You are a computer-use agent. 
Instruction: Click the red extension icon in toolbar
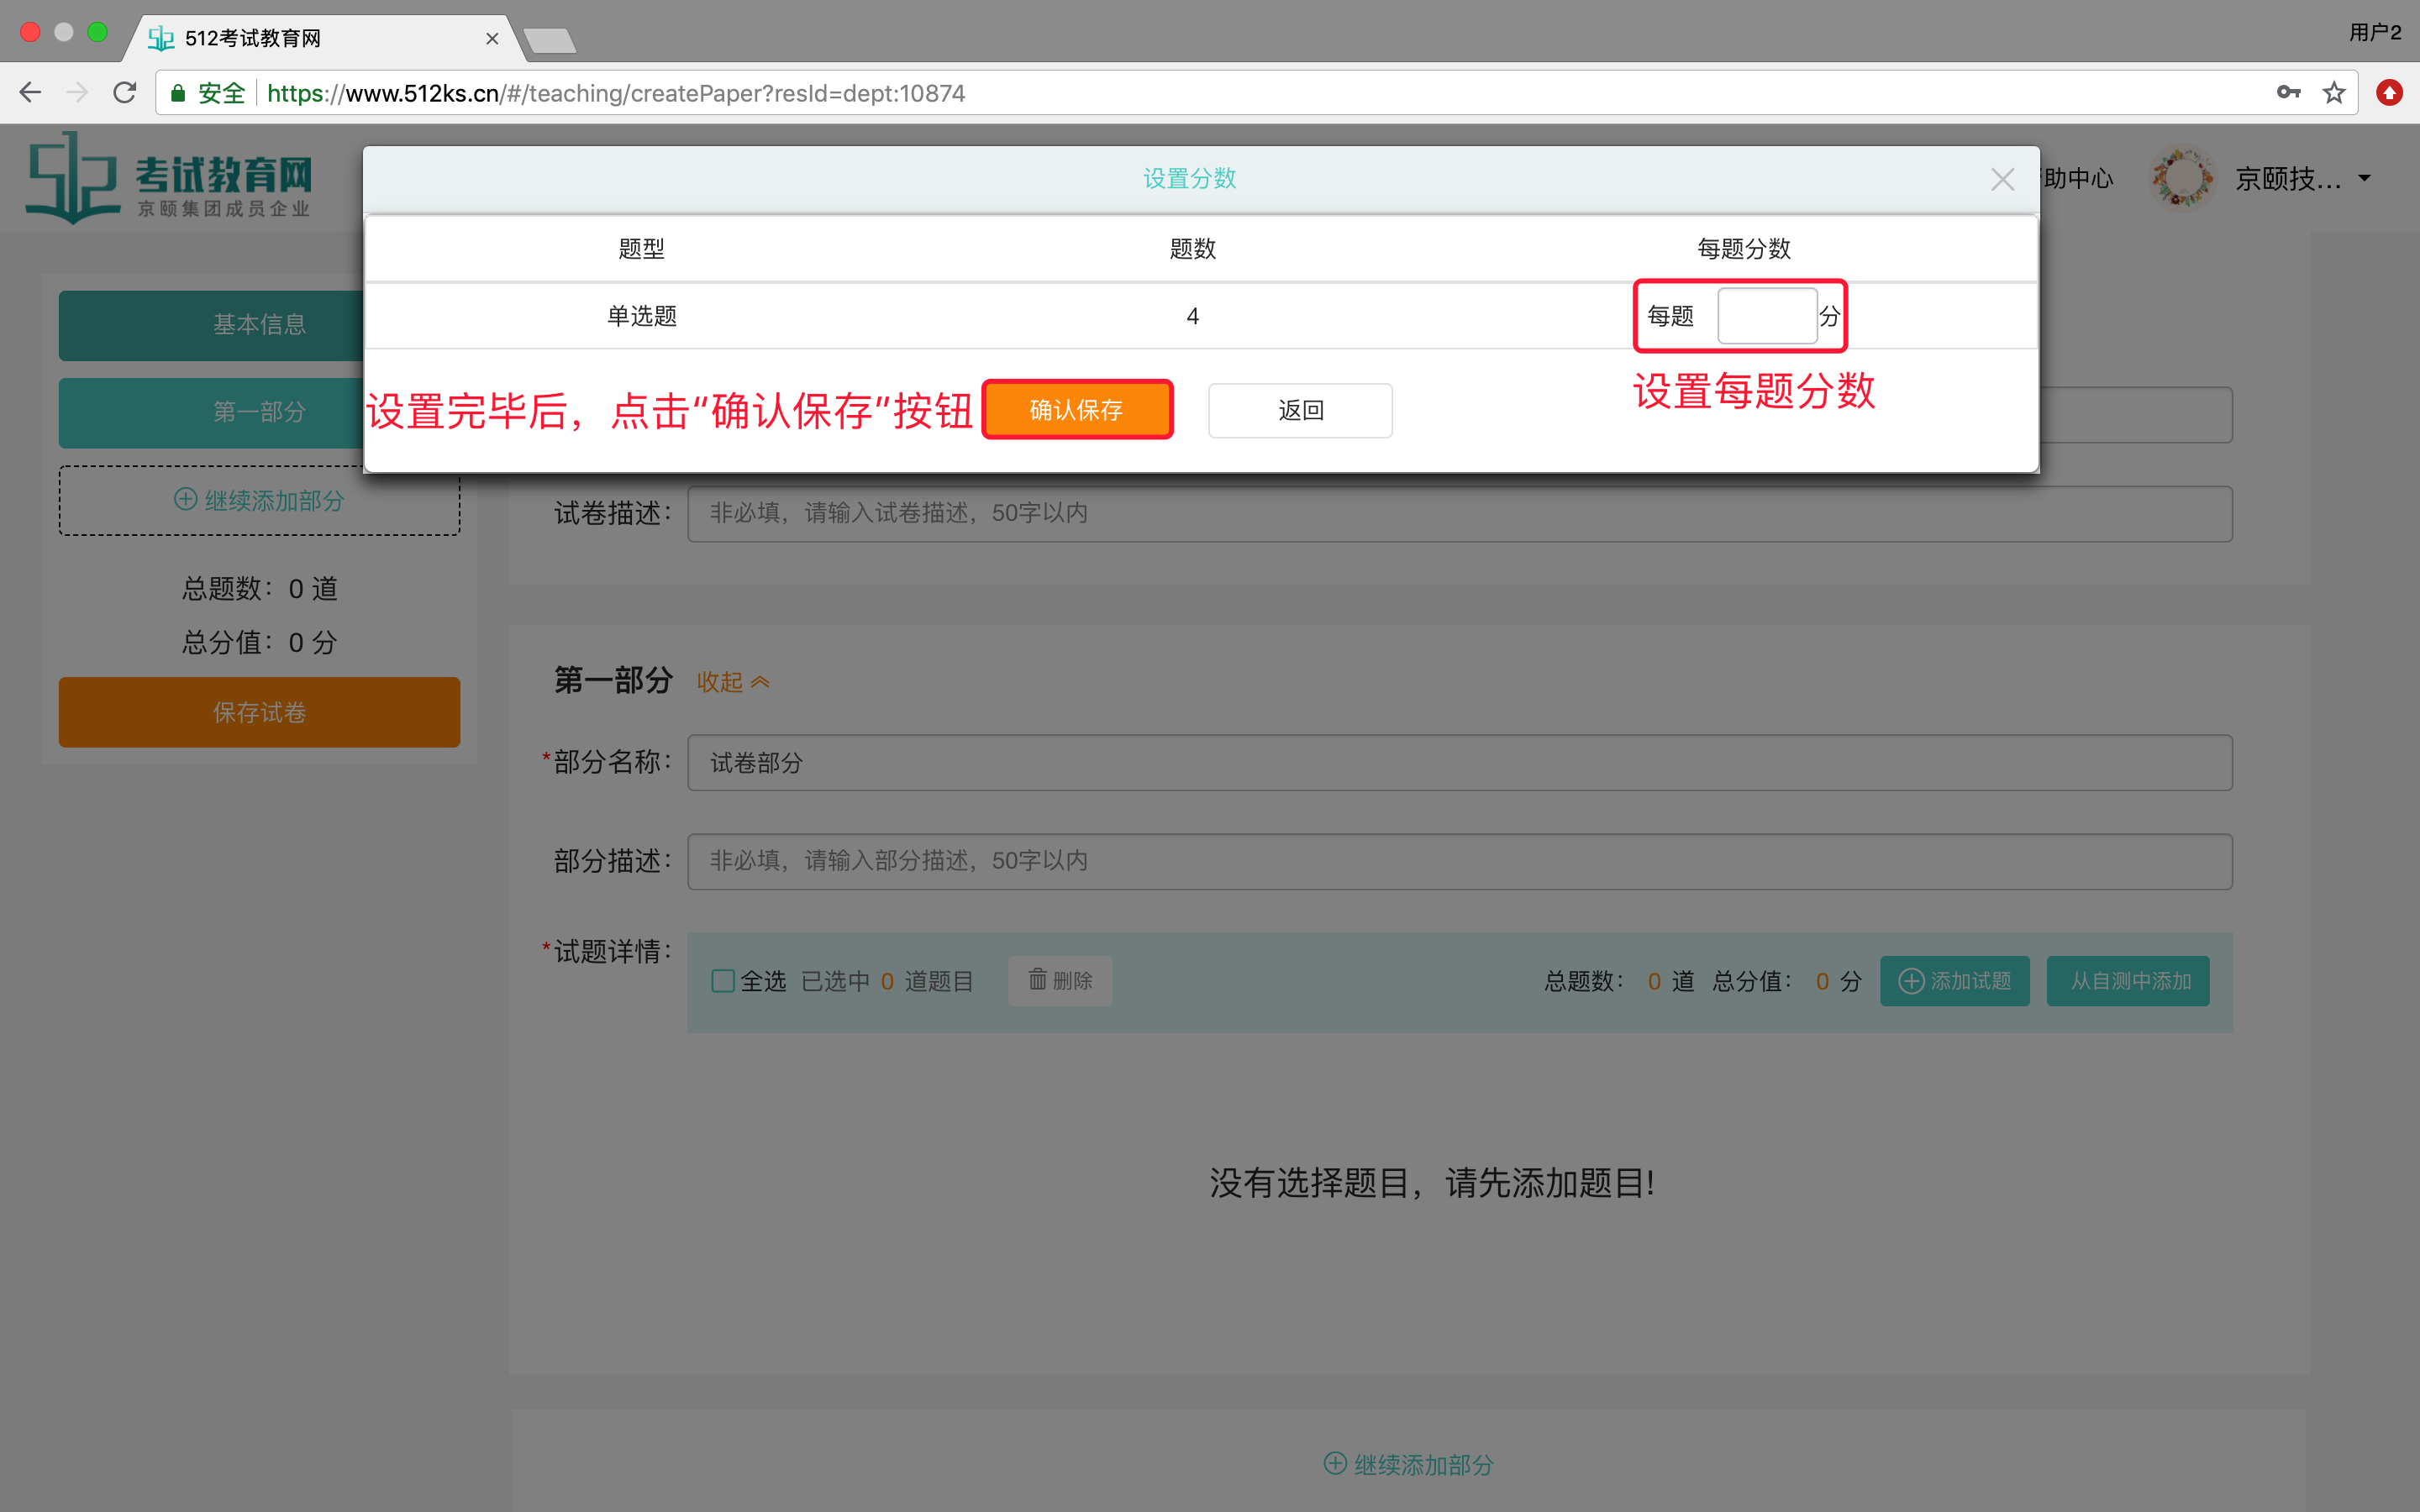(2389, 93)
